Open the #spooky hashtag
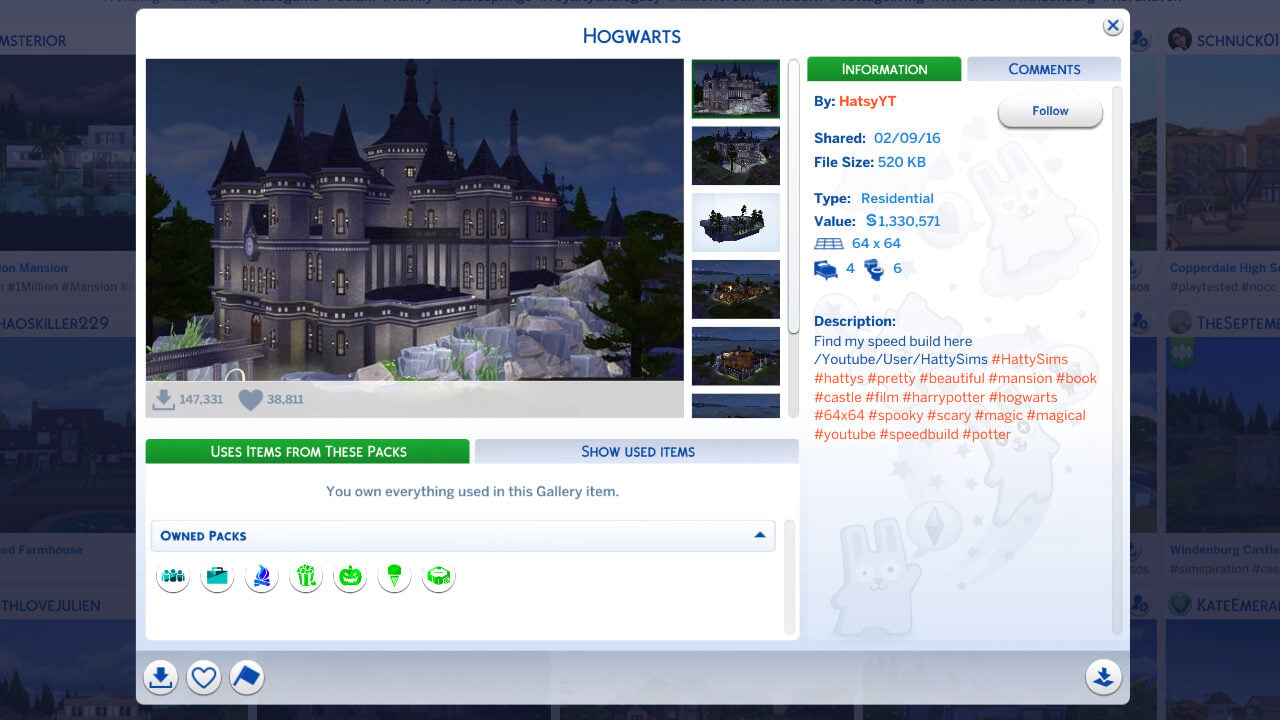 pyautogui.click(x=895, y=415)
